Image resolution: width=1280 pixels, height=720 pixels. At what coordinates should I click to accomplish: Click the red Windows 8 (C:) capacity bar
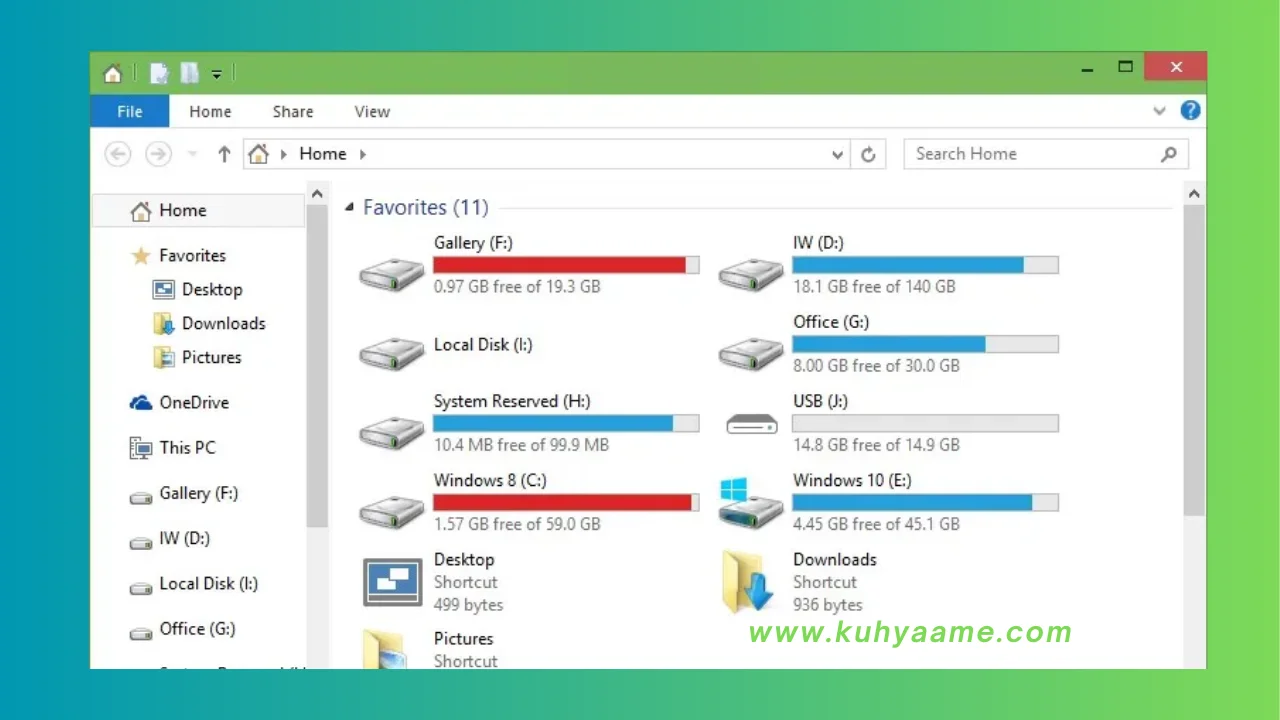coord(566,502)
